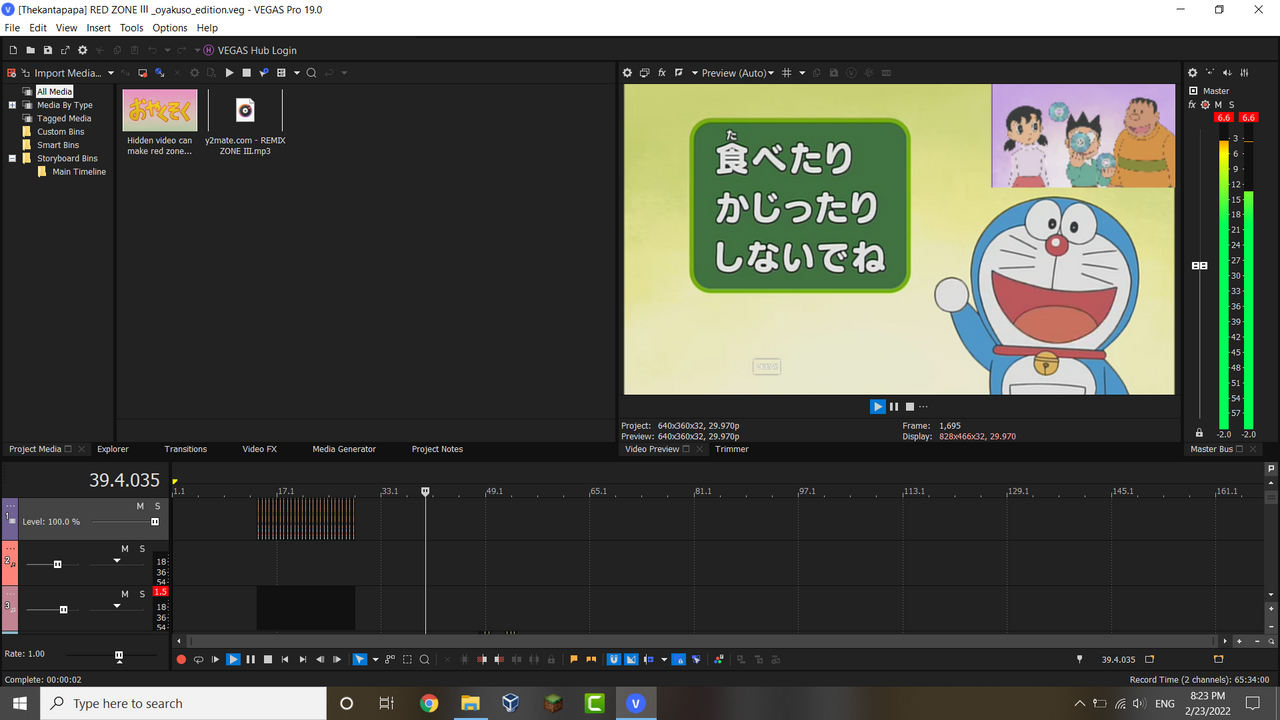Click Master bus fx button
This screenshot has width=1280, height=720.
tap(1192, 105)
